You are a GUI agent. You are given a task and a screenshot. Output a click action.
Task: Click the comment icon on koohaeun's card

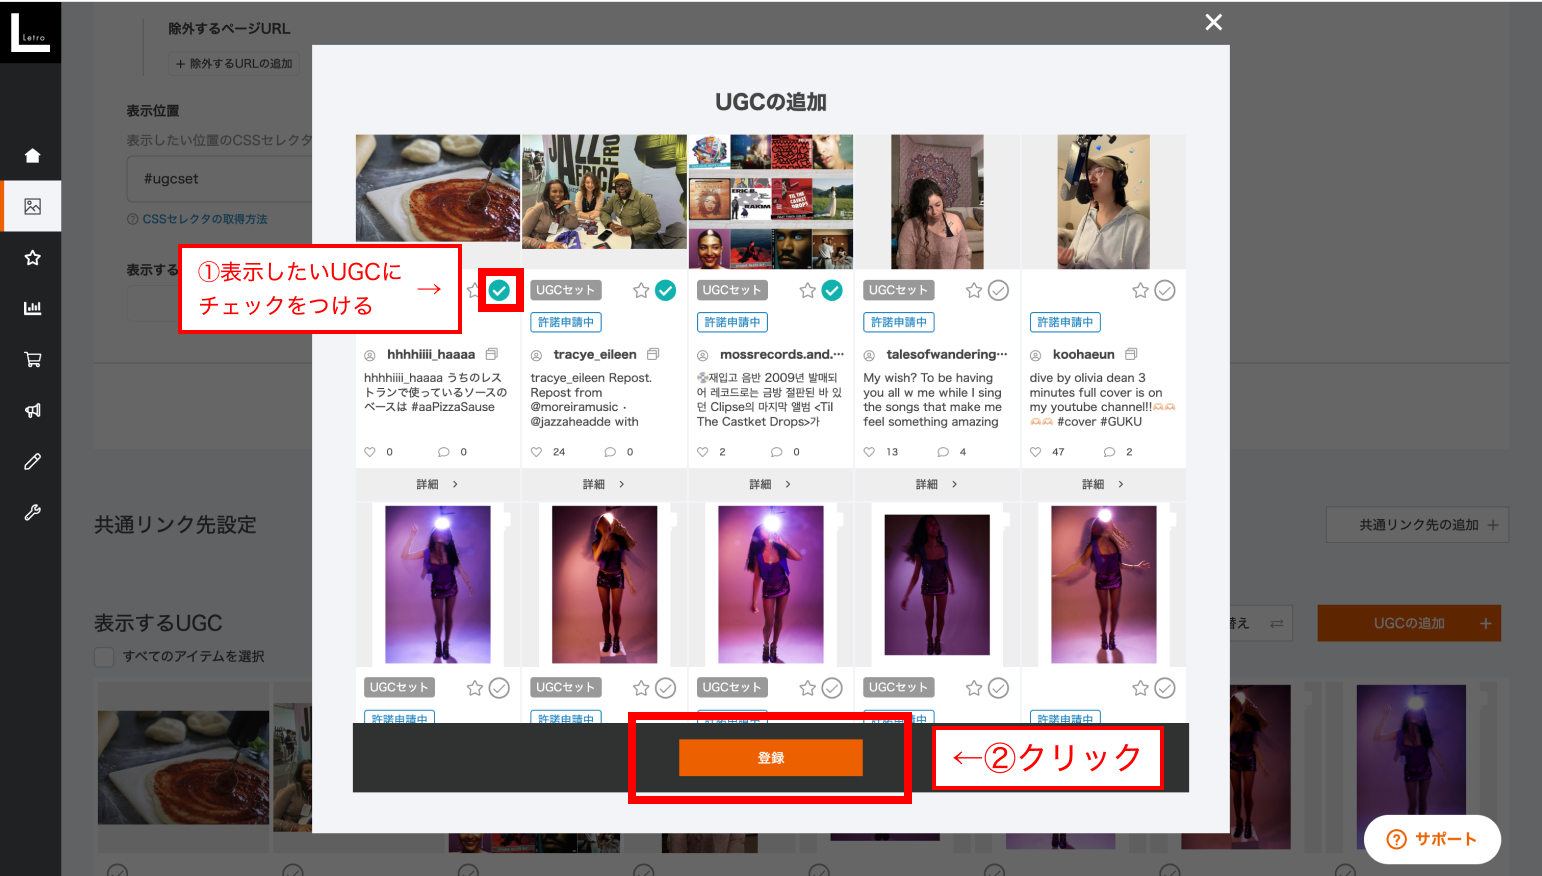click(1109, 452)
